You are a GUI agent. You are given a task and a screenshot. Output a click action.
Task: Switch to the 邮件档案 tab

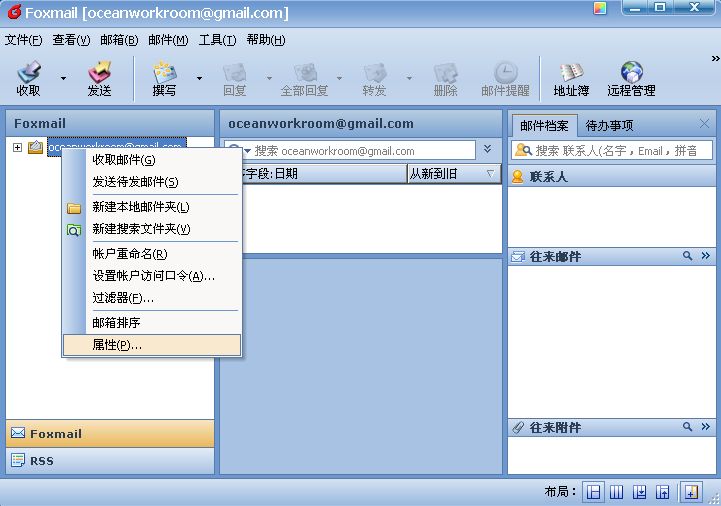[x=544, y=126]
